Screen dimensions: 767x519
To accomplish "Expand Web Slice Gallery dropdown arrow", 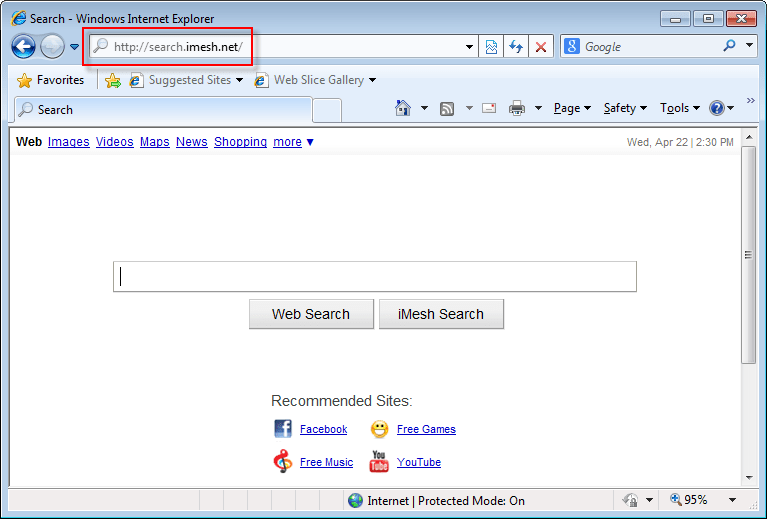I will pyautogui.click(x=372, y=80).
